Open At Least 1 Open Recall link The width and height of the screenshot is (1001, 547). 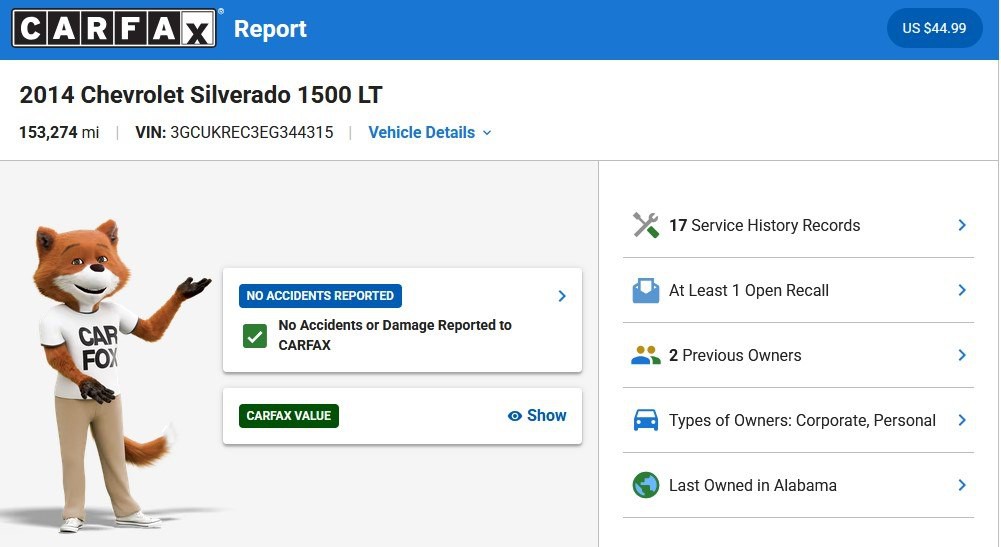coord(748,290)
